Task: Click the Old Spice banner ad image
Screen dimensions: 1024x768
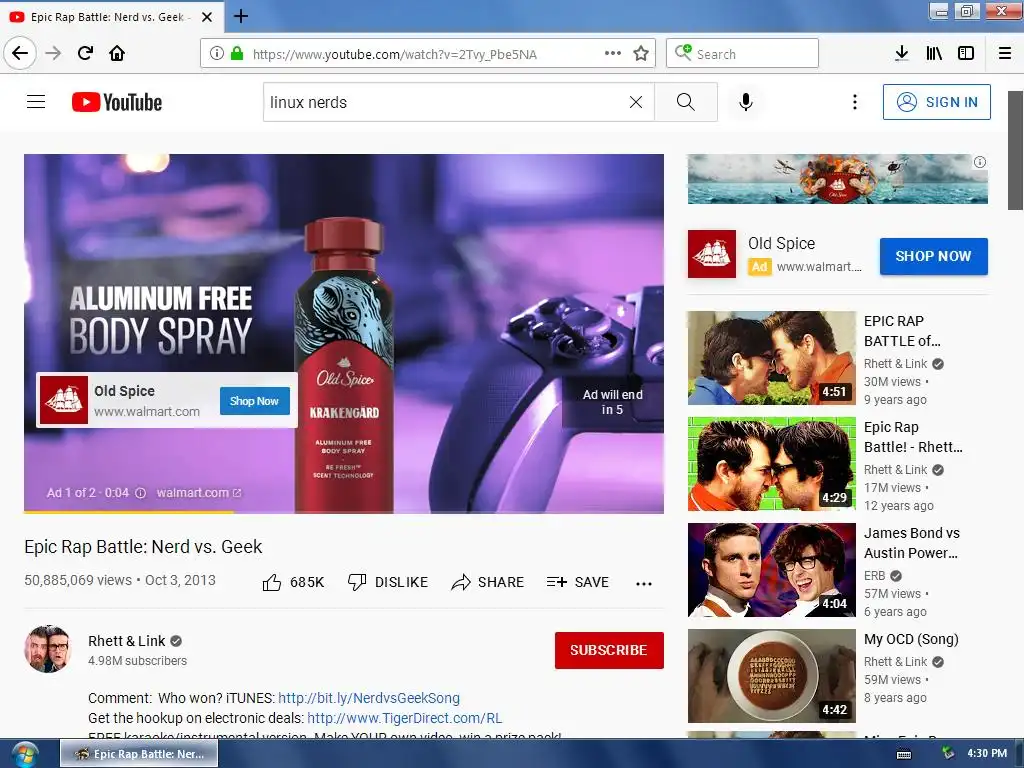Action: coord(837,179)
